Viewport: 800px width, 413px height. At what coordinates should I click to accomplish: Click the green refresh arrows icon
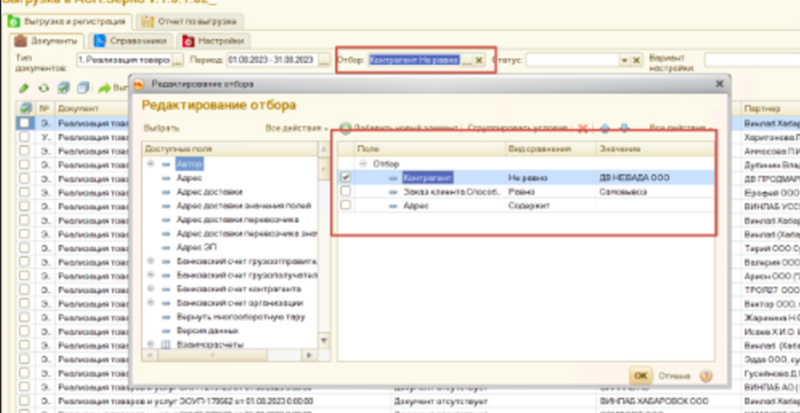(43, 88)
